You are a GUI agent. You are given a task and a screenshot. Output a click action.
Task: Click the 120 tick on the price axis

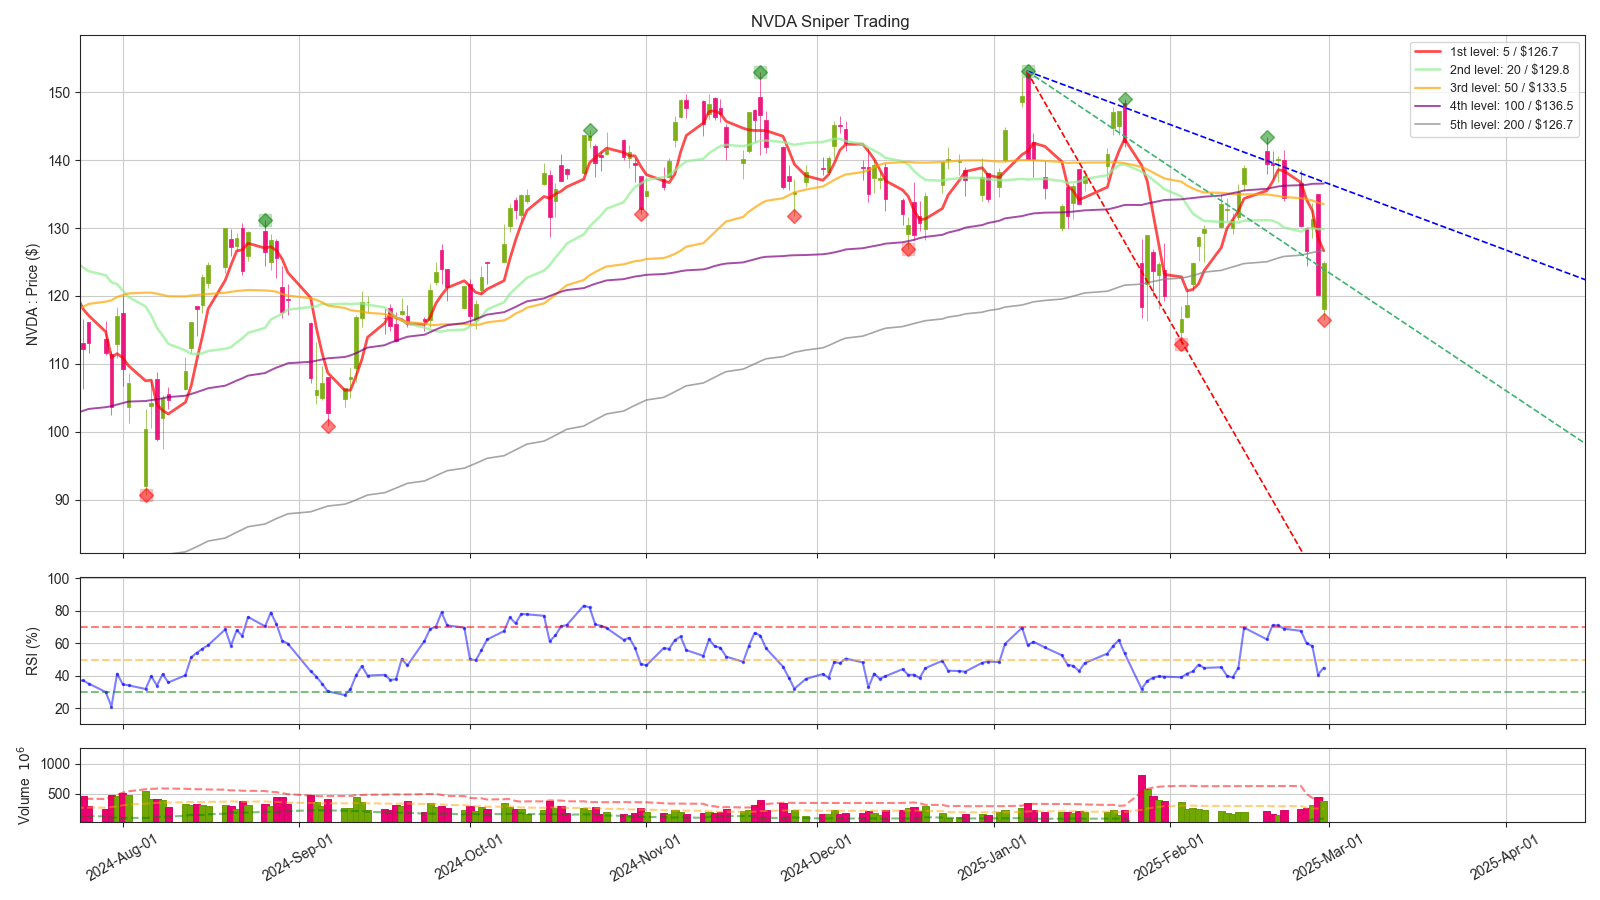(x=58, y=296)
